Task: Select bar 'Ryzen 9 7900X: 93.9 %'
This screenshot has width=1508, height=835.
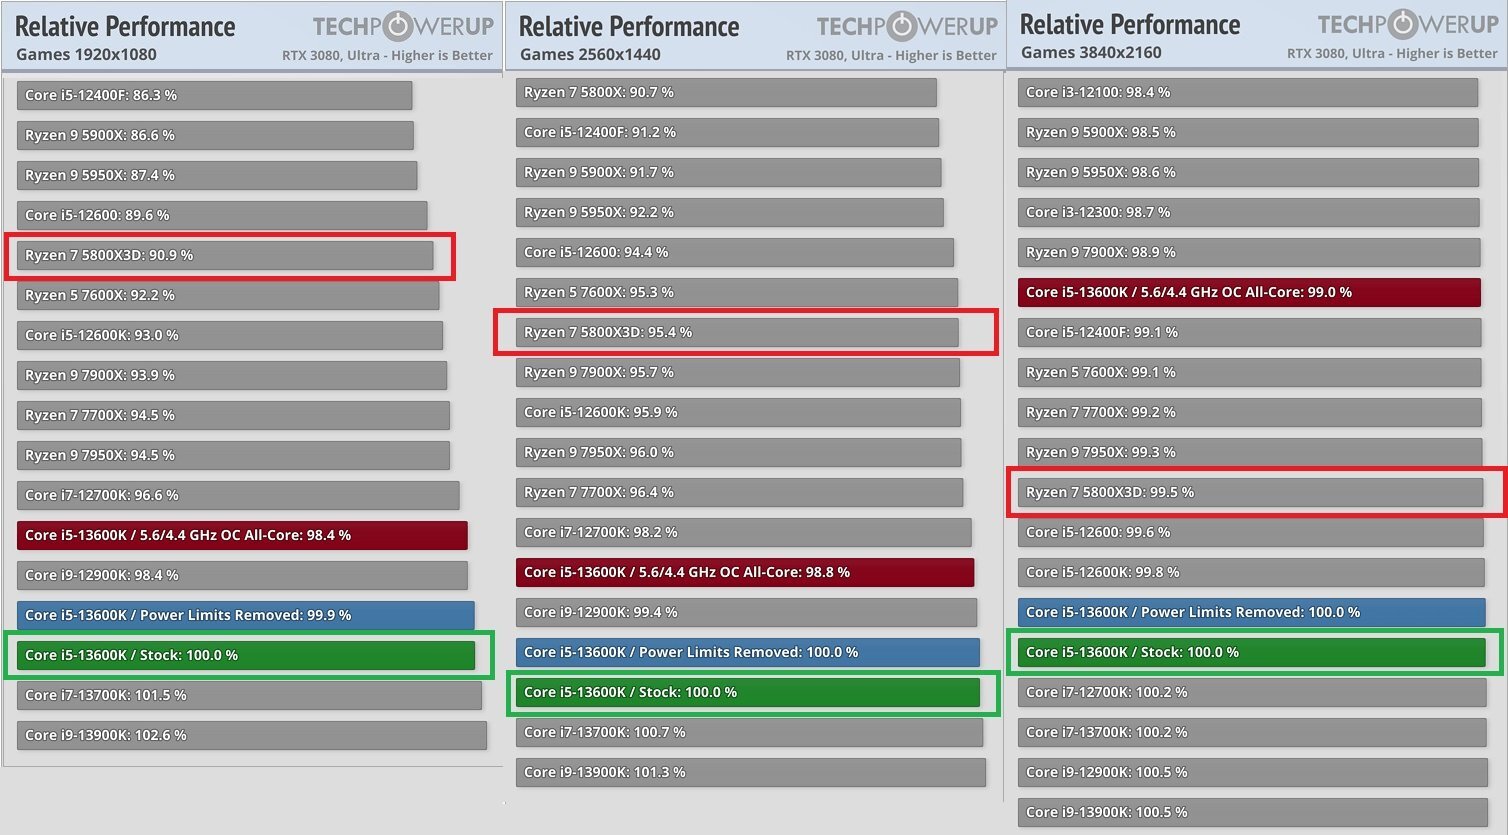Action: coord(232,375)
